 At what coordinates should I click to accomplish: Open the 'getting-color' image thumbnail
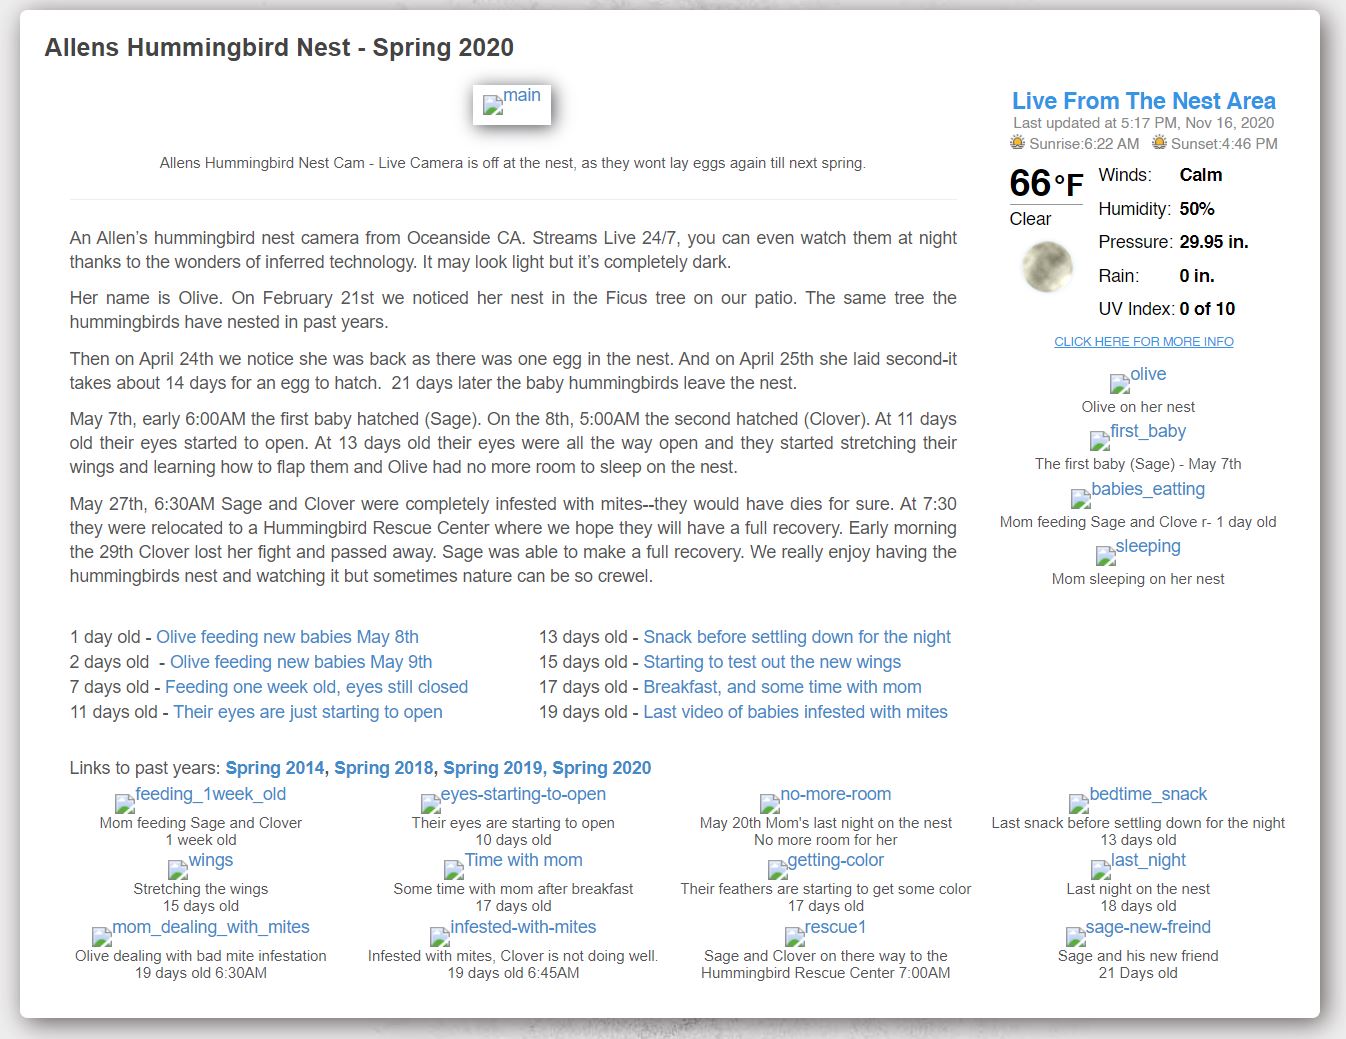point(826,863)
